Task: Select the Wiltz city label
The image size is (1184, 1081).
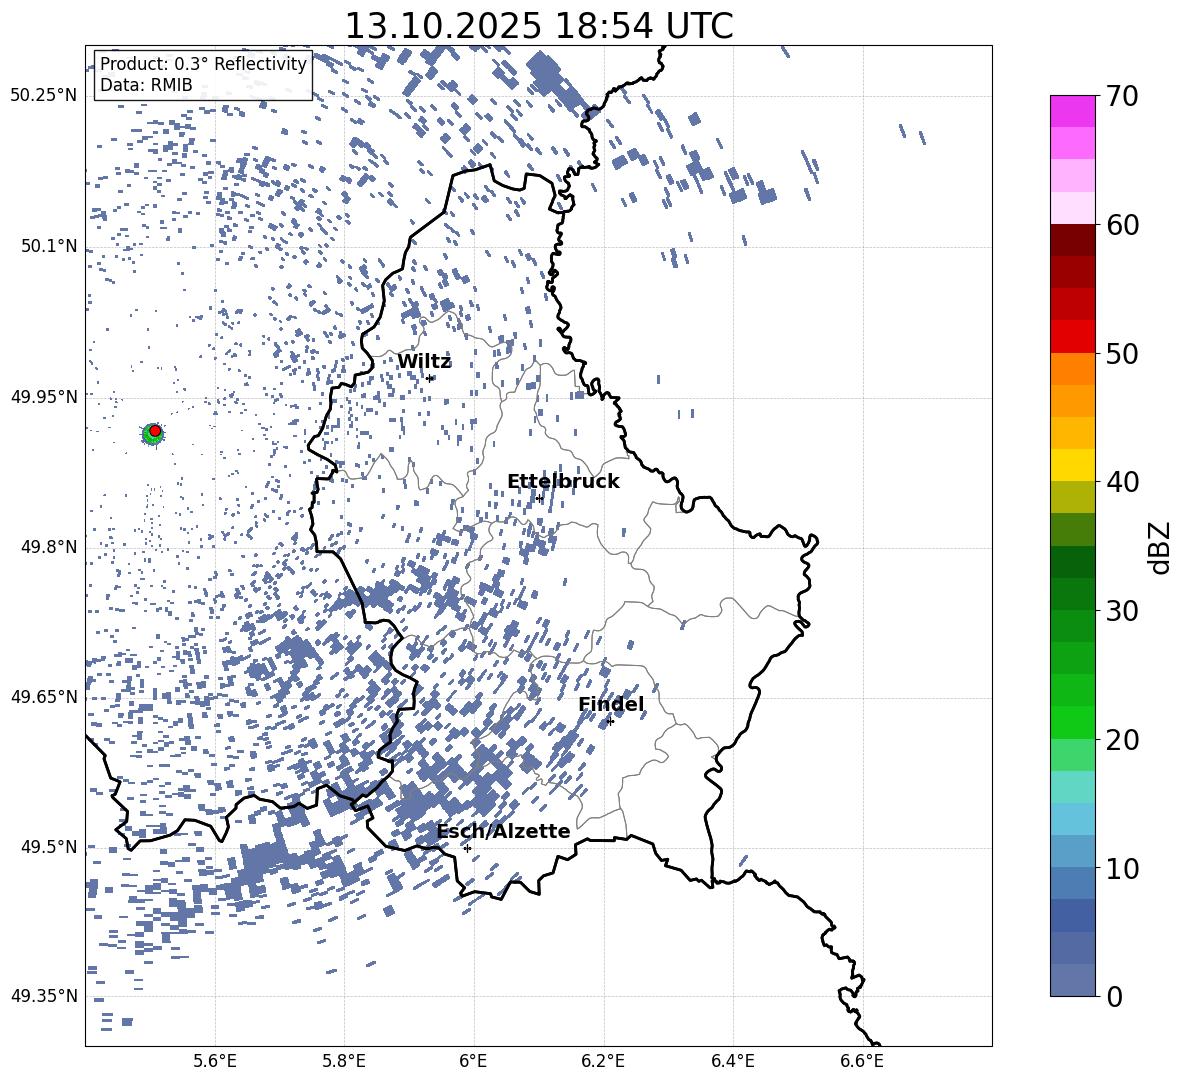Action: [x=424, y=362]
